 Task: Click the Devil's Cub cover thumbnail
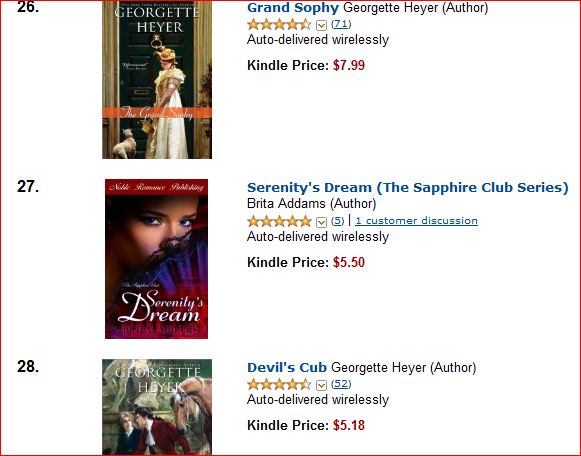157,407
